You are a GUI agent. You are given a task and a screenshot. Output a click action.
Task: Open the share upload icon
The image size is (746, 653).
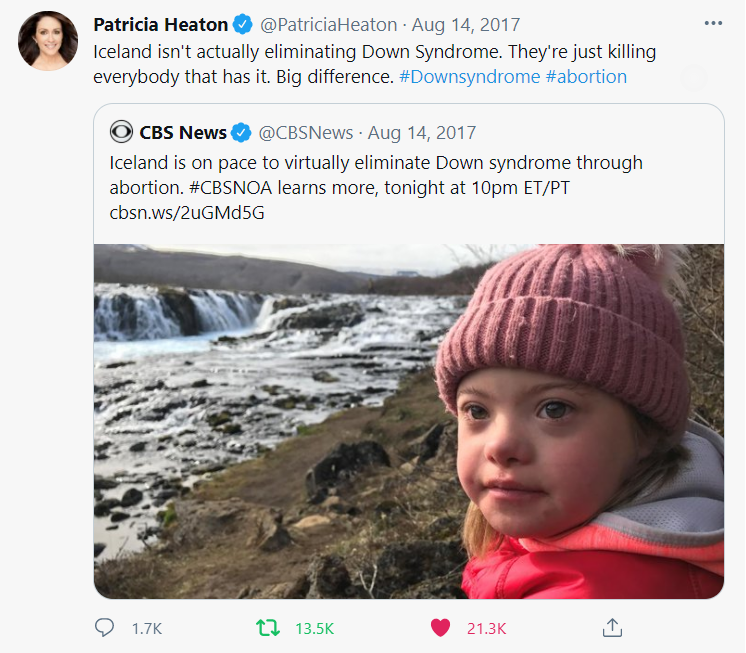point(612,627)
